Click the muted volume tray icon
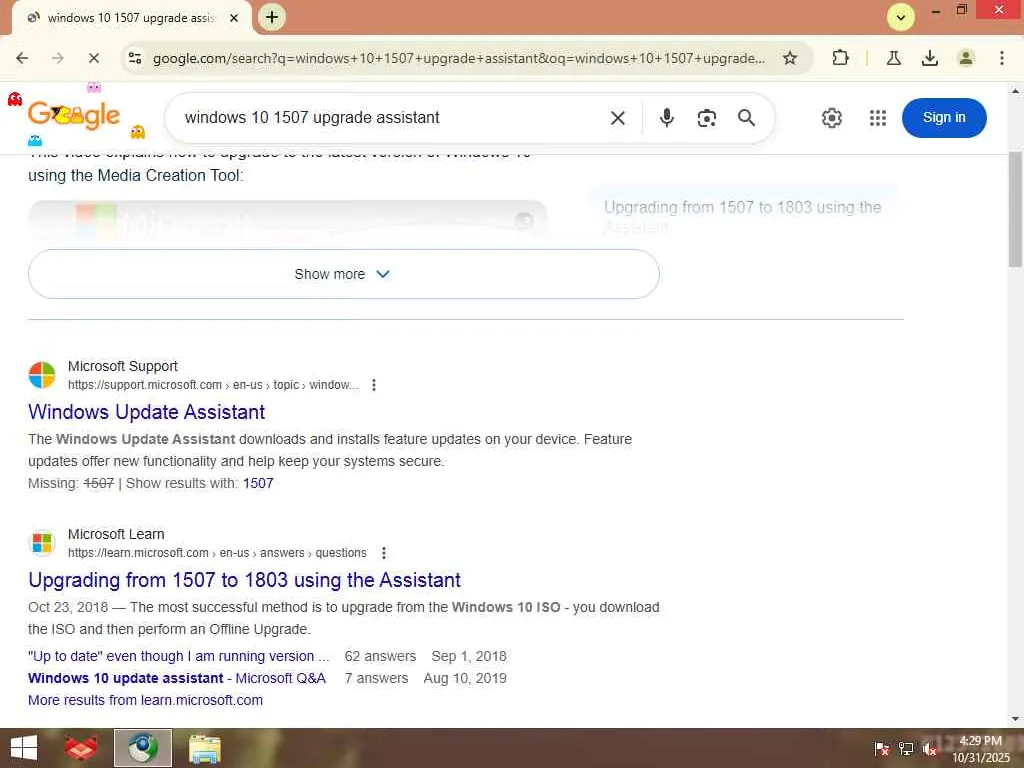The width and height of the screenshot is (1024, 768). pyautogui.click(x=929, y=749)
